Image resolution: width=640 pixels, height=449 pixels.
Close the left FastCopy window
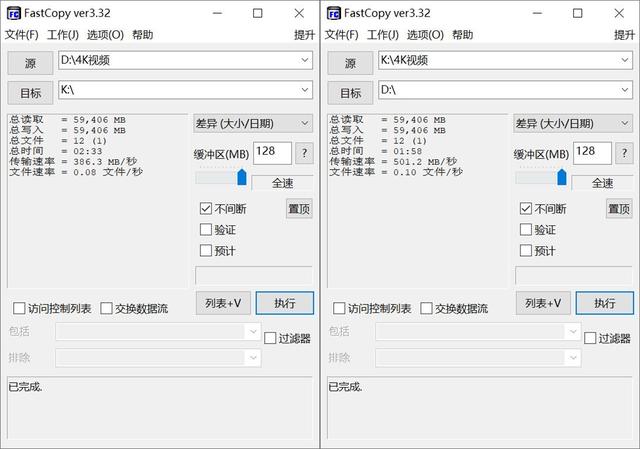(299, 13)
